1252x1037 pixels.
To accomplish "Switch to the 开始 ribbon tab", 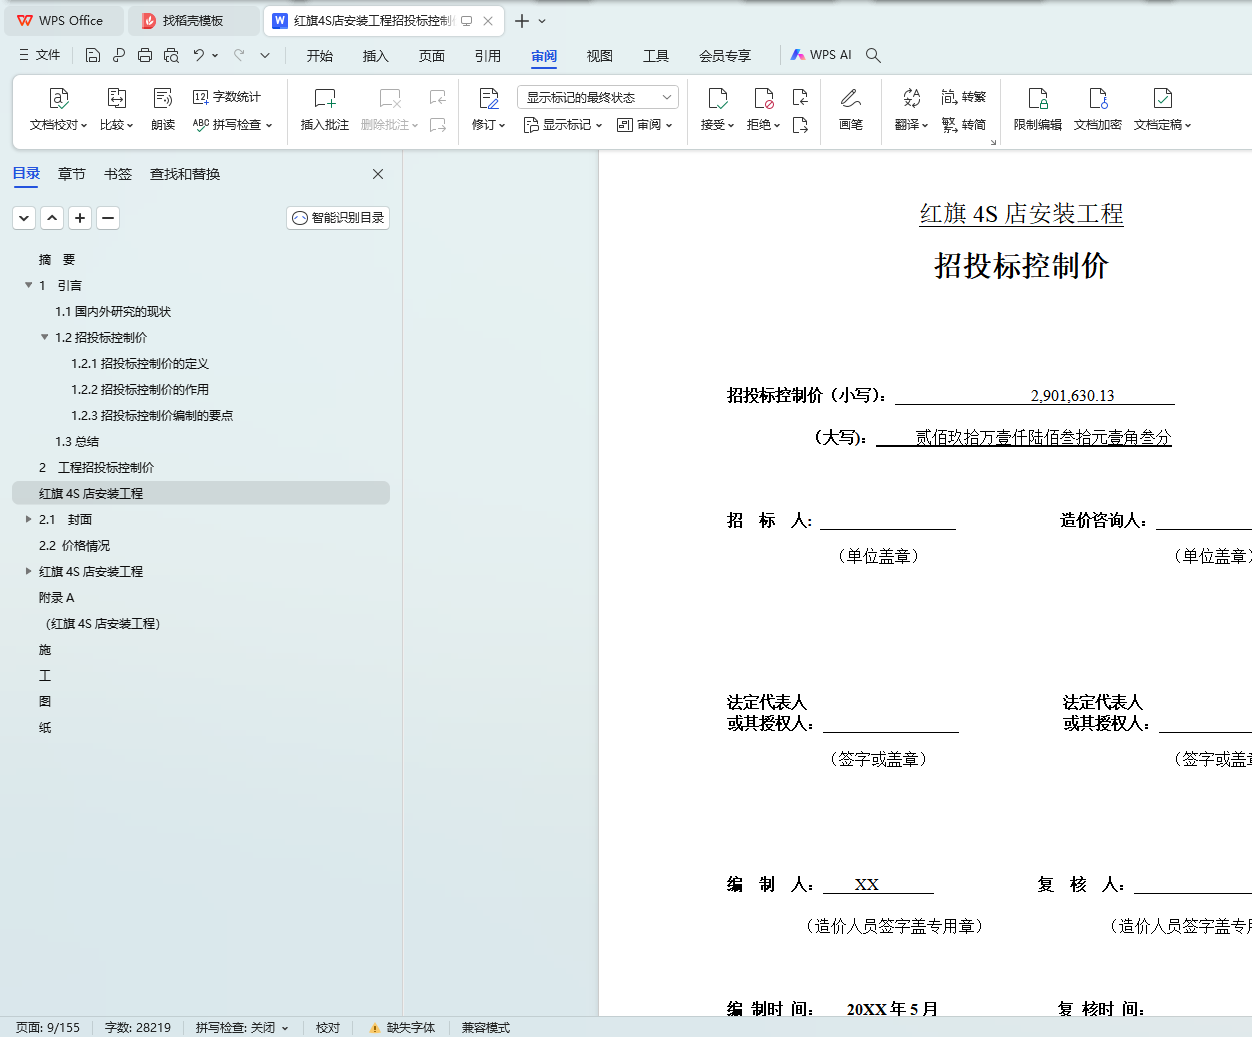I will (320, 56).
